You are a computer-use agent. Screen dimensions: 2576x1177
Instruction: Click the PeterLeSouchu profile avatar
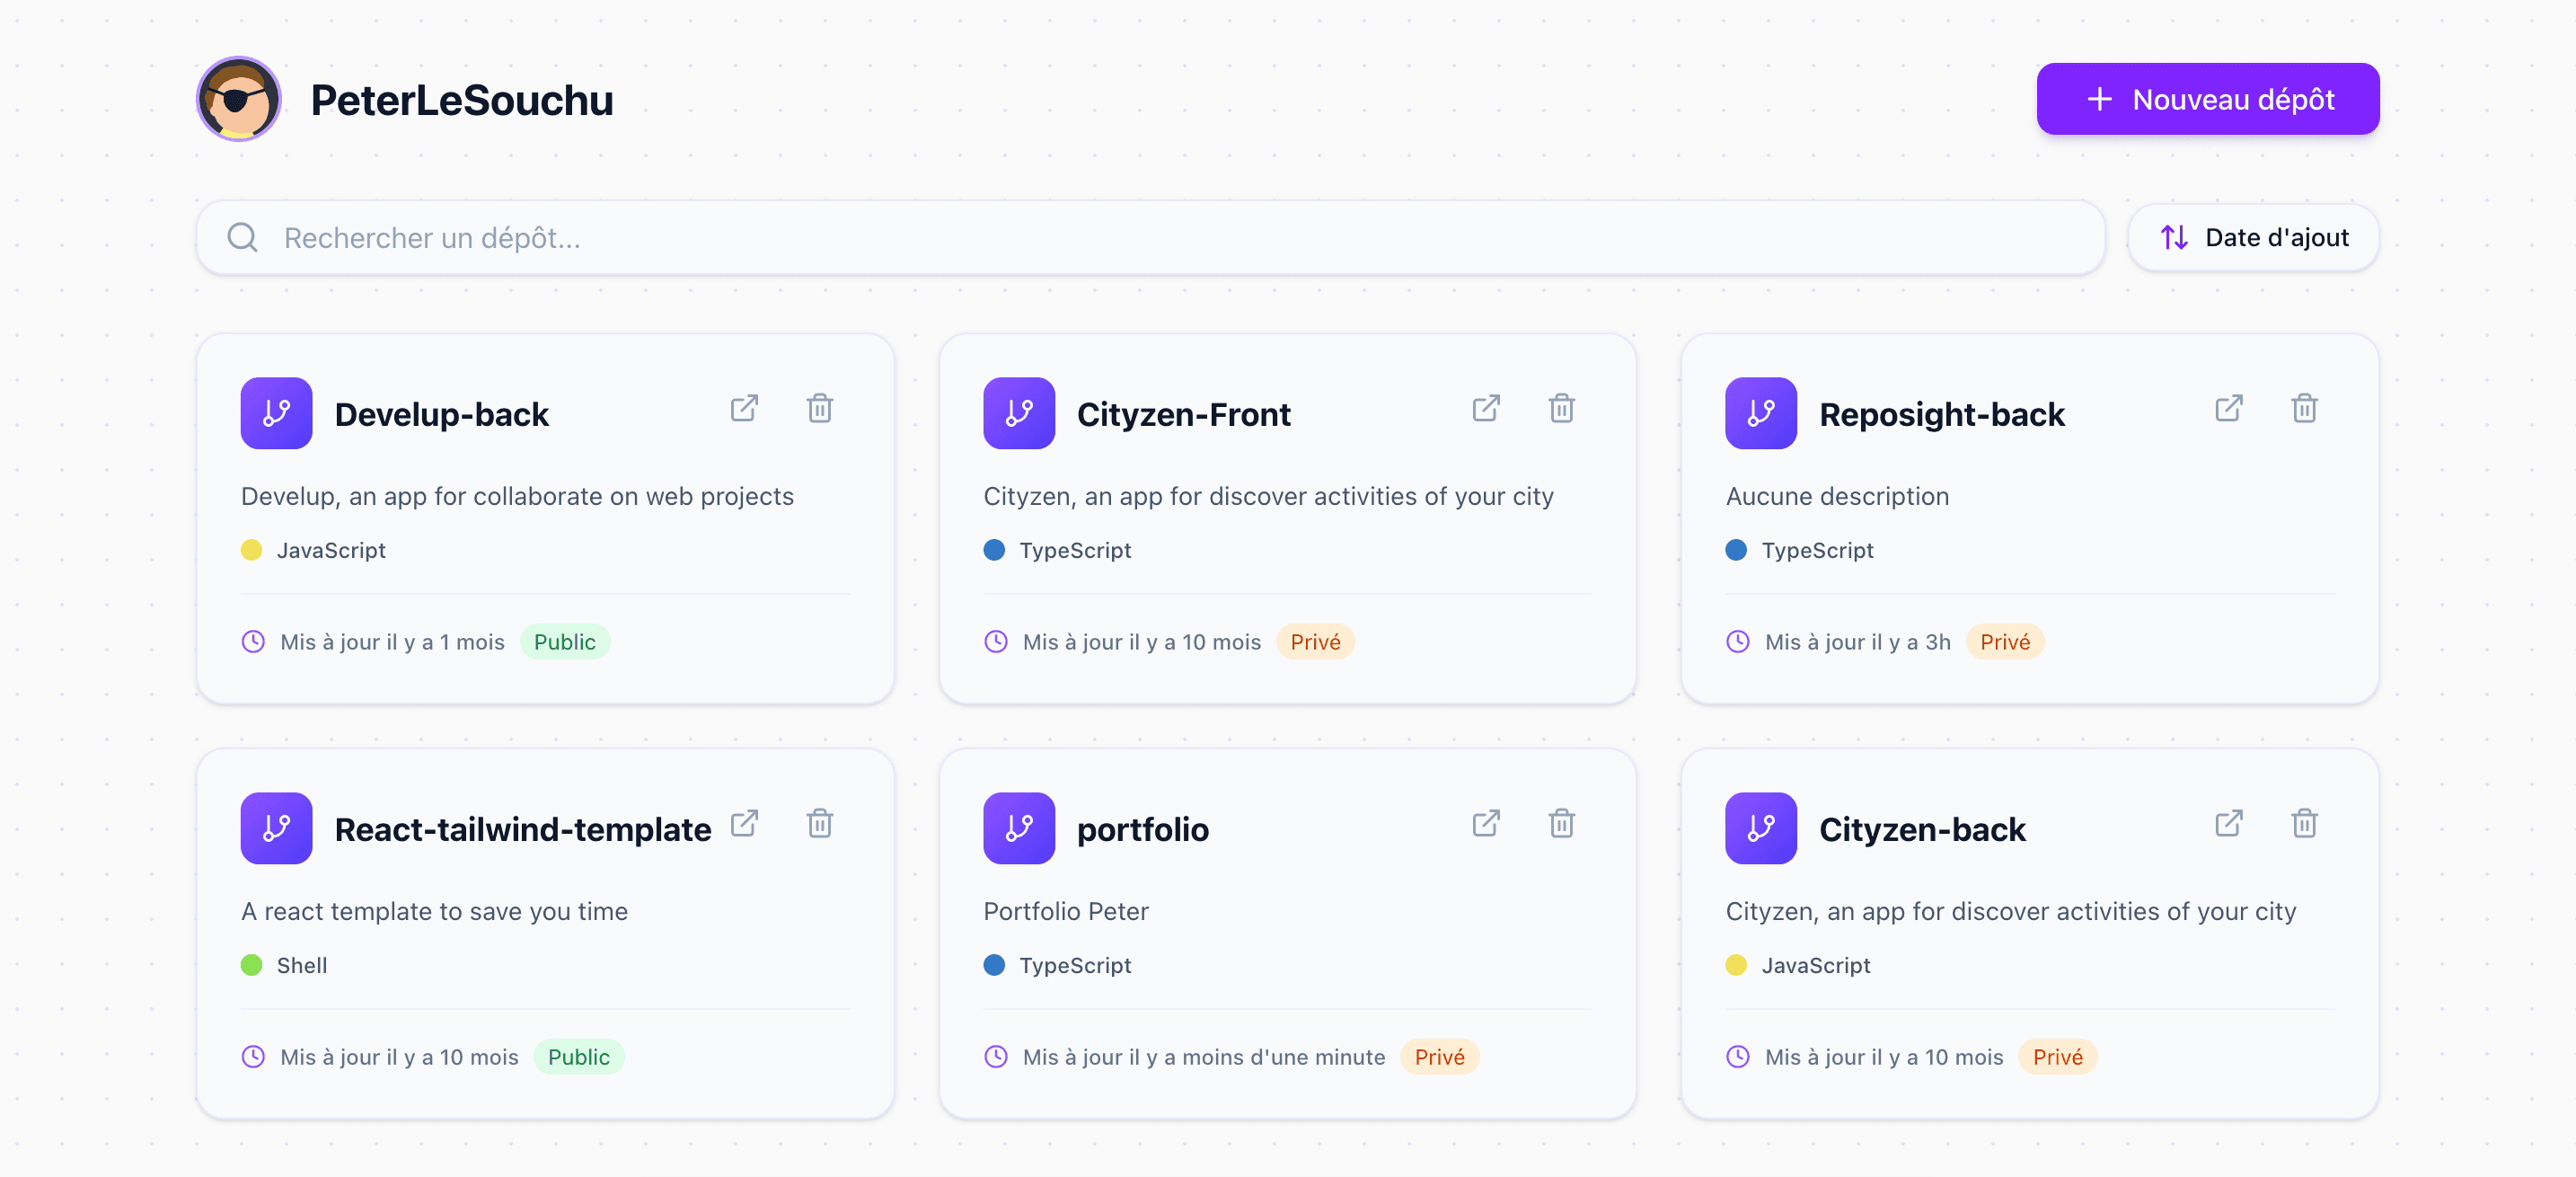click(238, 99)
